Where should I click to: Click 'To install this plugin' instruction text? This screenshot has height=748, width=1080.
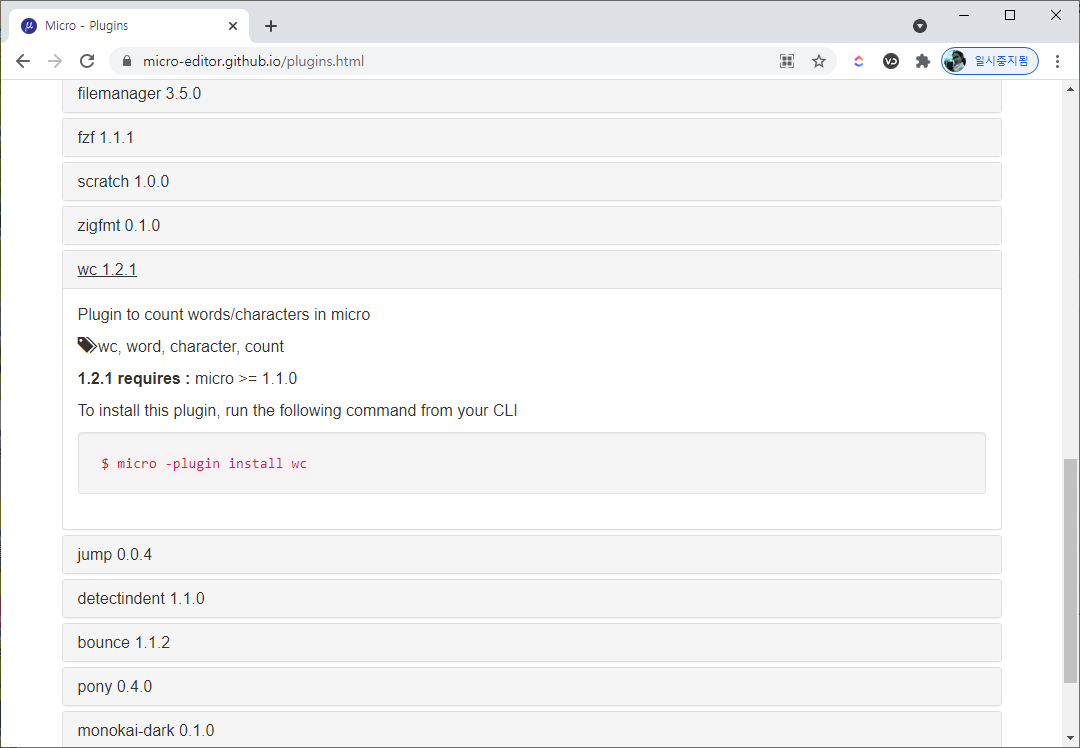pyautogui.click(x=298, y=411)
